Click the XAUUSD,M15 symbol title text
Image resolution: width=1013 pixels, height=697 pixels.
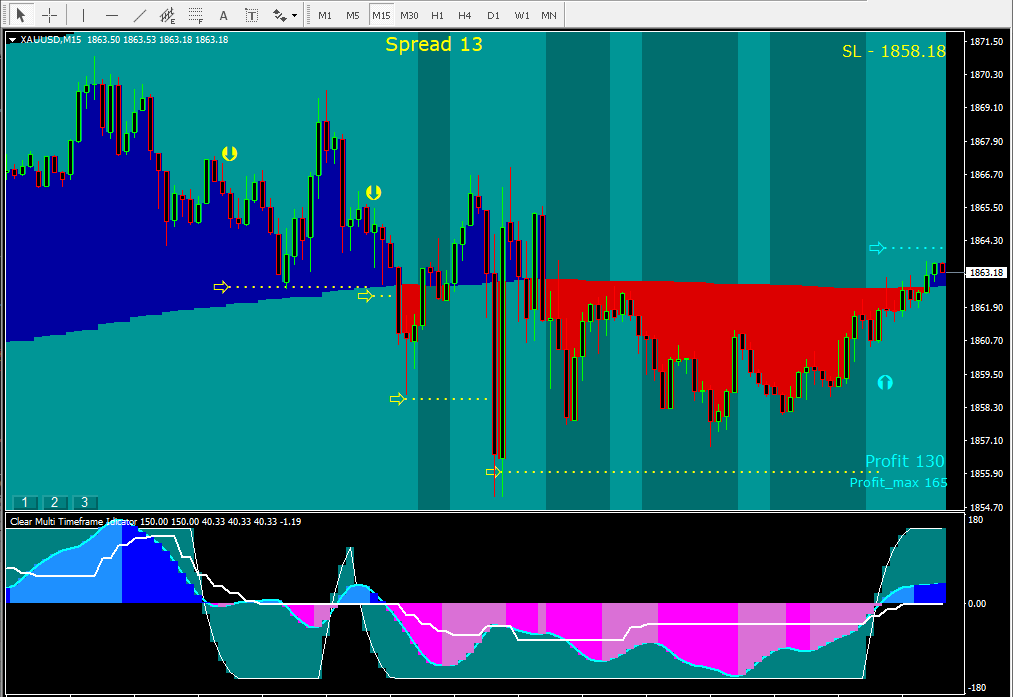[x=51, y=40]
